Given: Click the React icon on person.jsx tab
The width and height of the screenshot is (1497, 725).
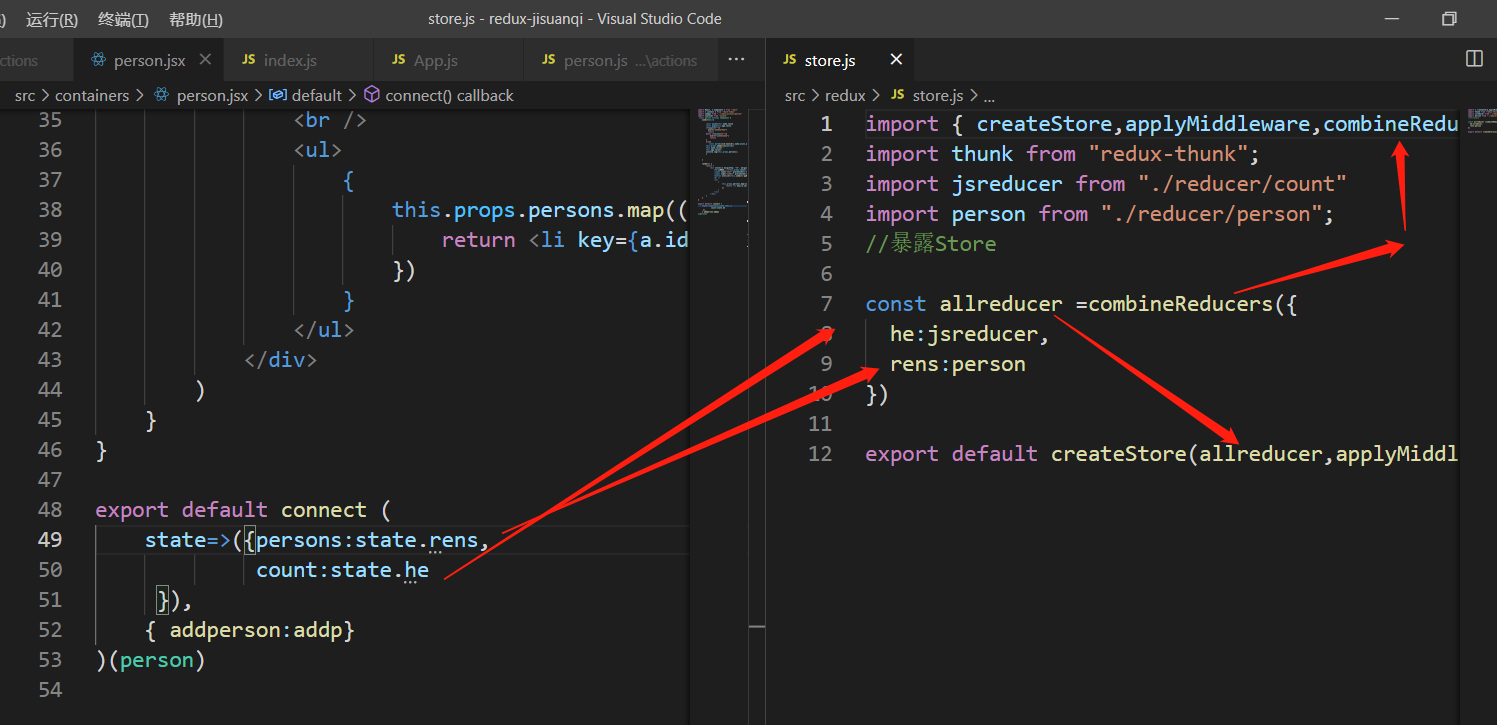Looking at the screenshot, I should pos(98,60).
